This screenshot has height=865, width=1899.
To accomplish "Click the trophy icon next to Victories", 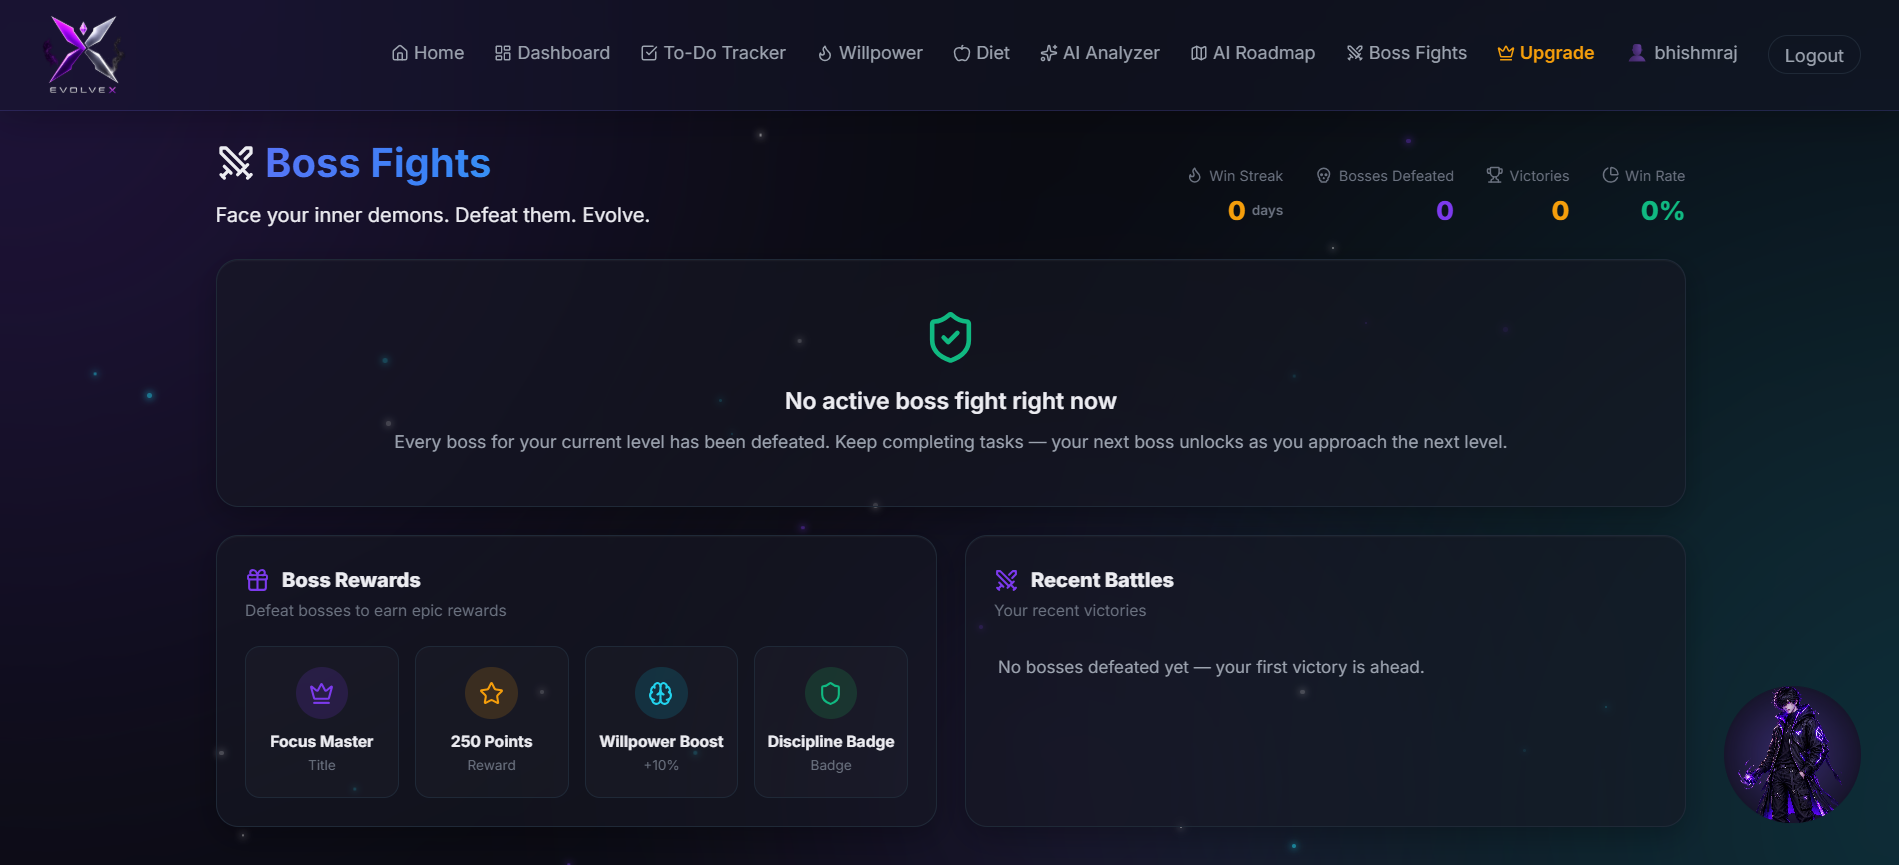I will [1494, 175].
